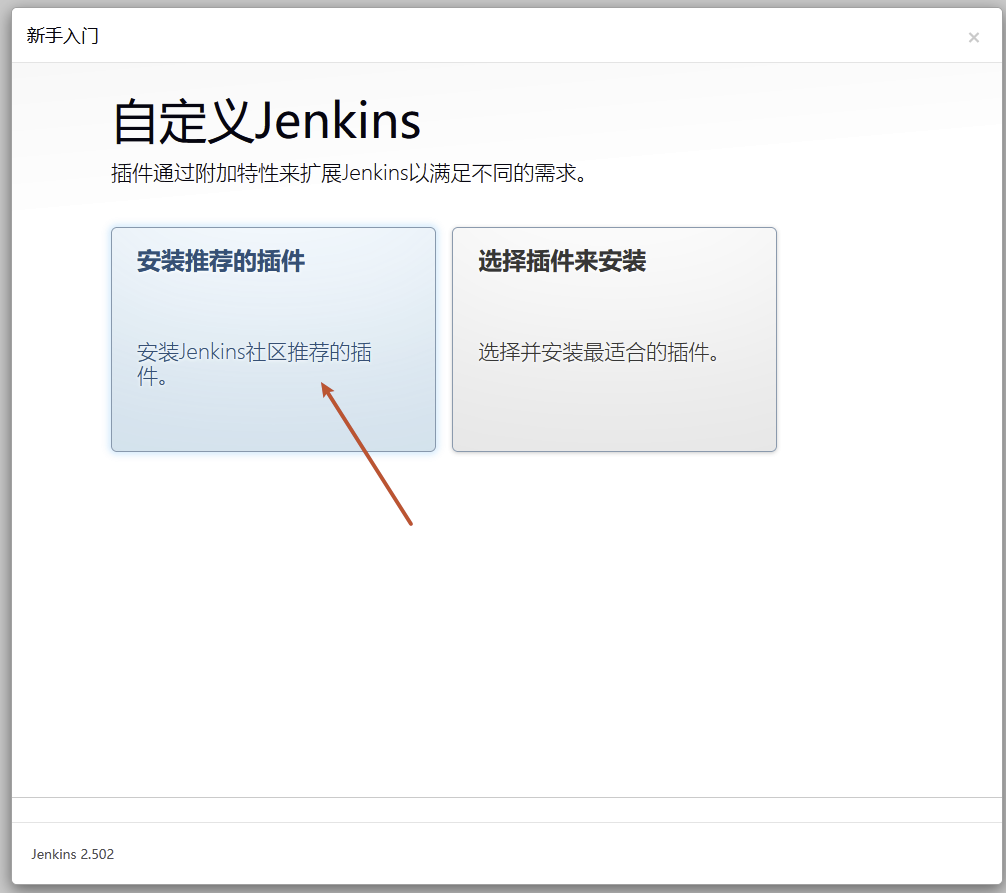This screenshot has height=893, width=1006.
Task: Click the dialog footer bar
Action: coord(503,855)
